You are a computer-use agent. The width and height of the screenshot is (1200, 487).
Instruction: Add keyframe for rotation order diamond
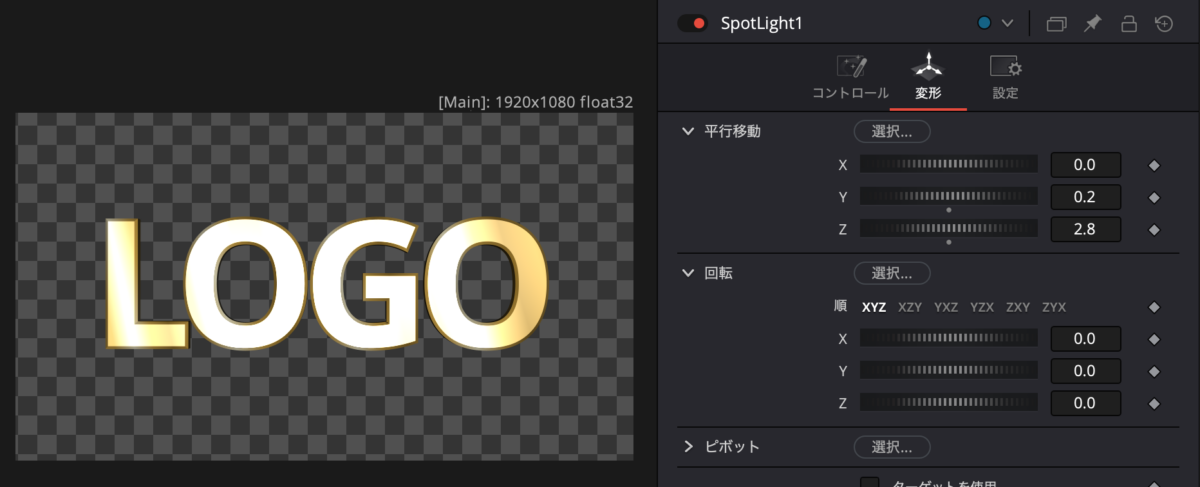(x=1153, y=307)
